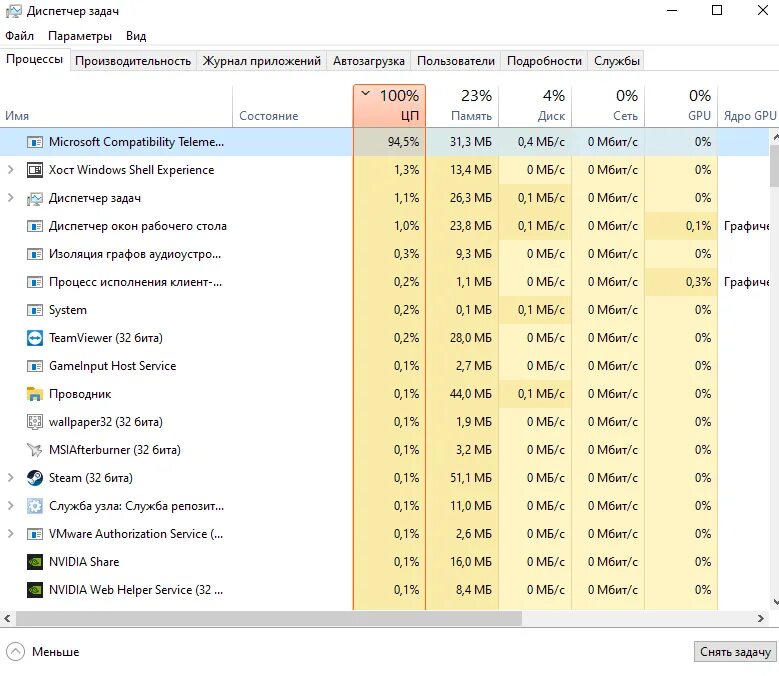Sort by the GPU column header

[681, 105]
